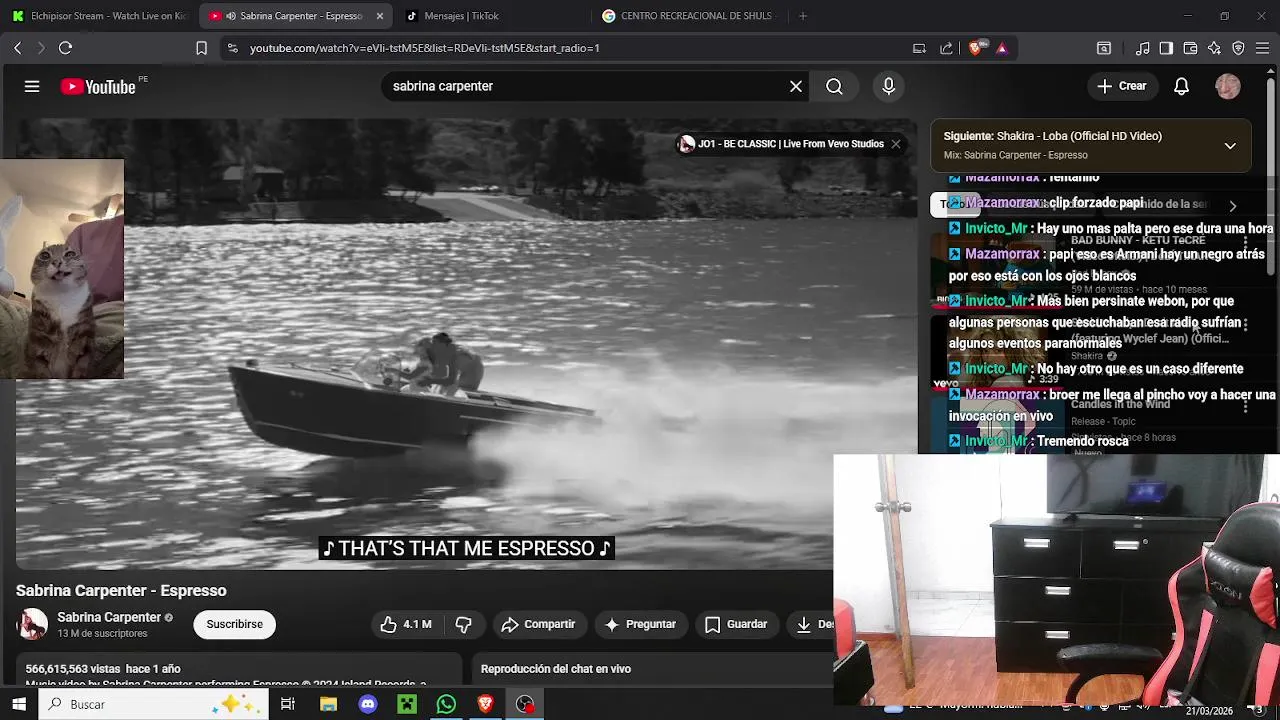Open Sabrina Carpenter channel name link
Viewport: 1280px width, 720px height.
point(109,617)
